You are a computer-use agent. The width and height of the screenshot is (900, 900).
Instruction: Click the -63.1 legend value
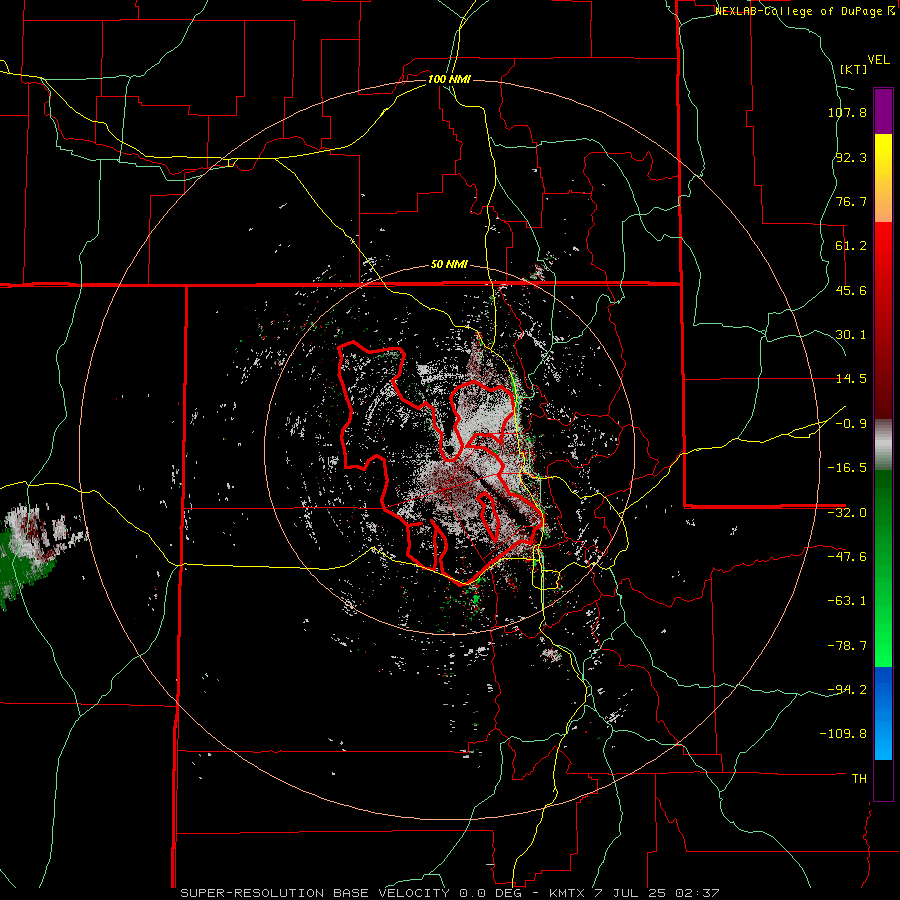[847, 601]
